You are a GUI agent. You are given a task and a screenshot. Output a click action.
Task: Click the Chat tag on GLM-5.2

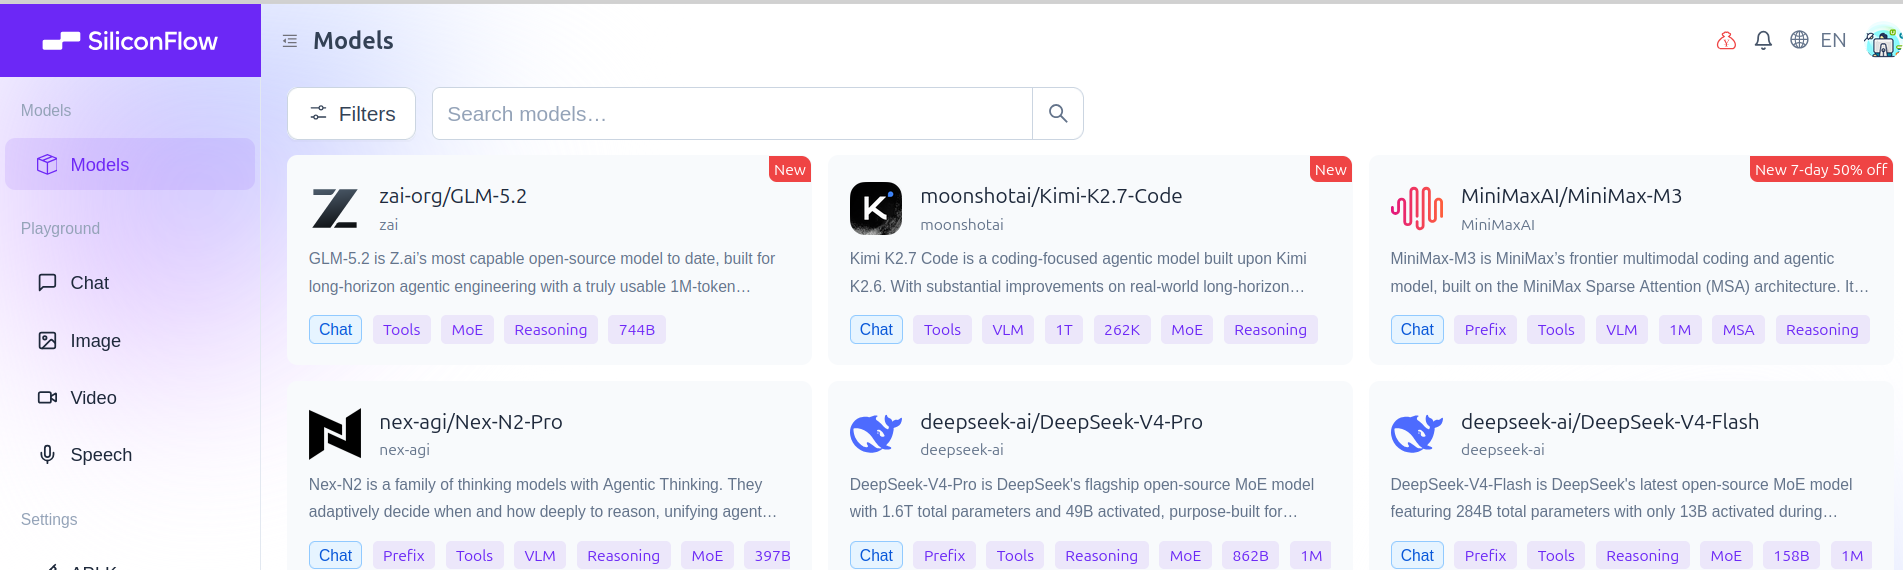click(335, 330)
